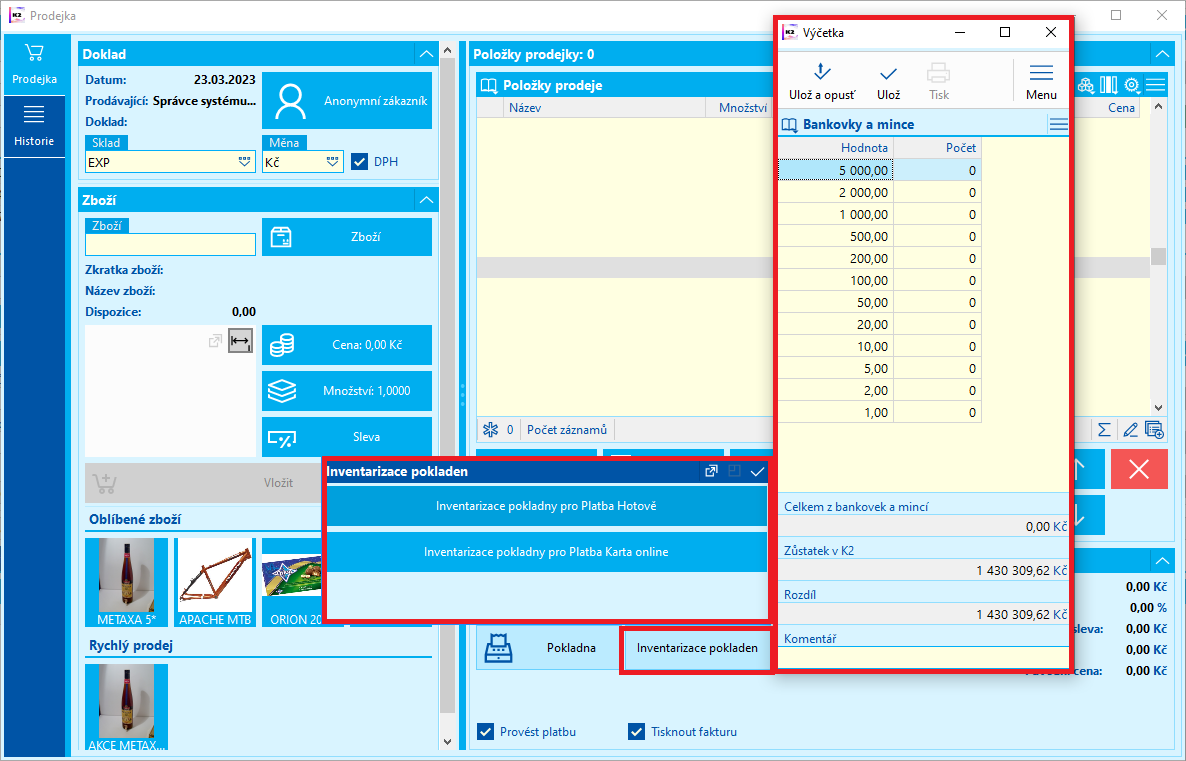1186x761 pixels.
Task: Open Bankovky a mince panel hamburger menu
Action: pos(1059,124)
